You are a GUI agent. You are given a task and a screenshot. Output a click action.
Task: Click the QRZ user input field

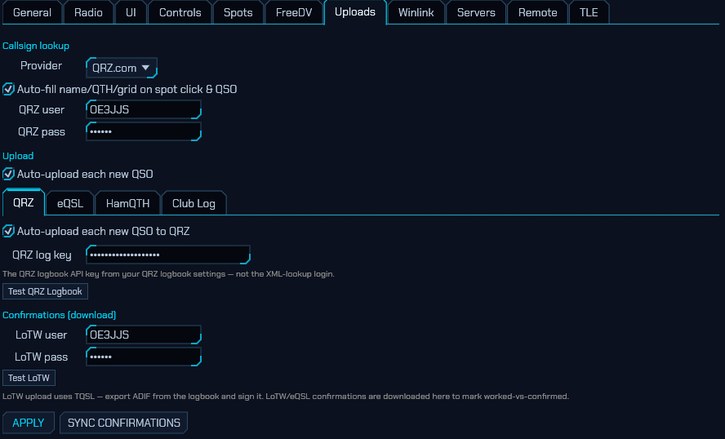pos(143,110)
